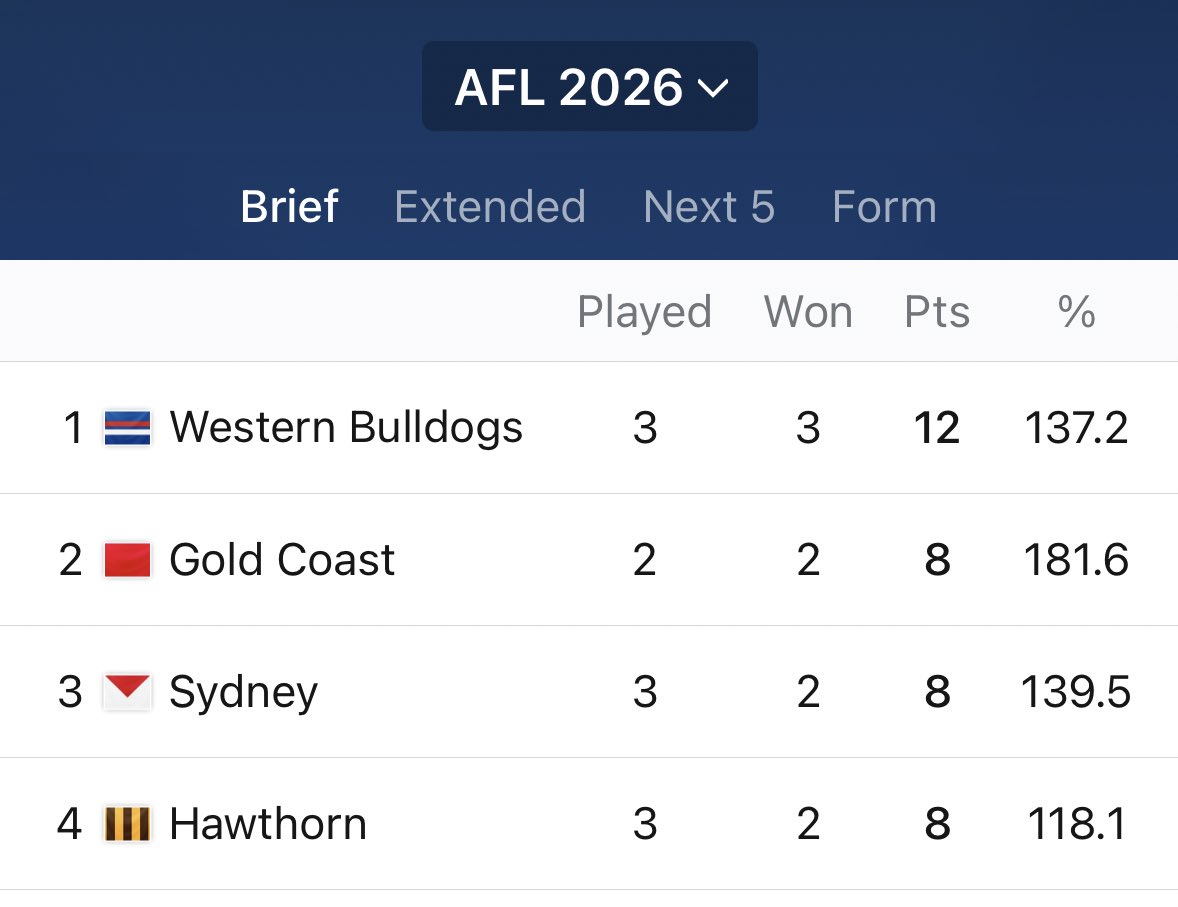The image size is (1178, 907).
Task: Click the Gold Coast red flag icon
Action: click(x=127, y=560)
